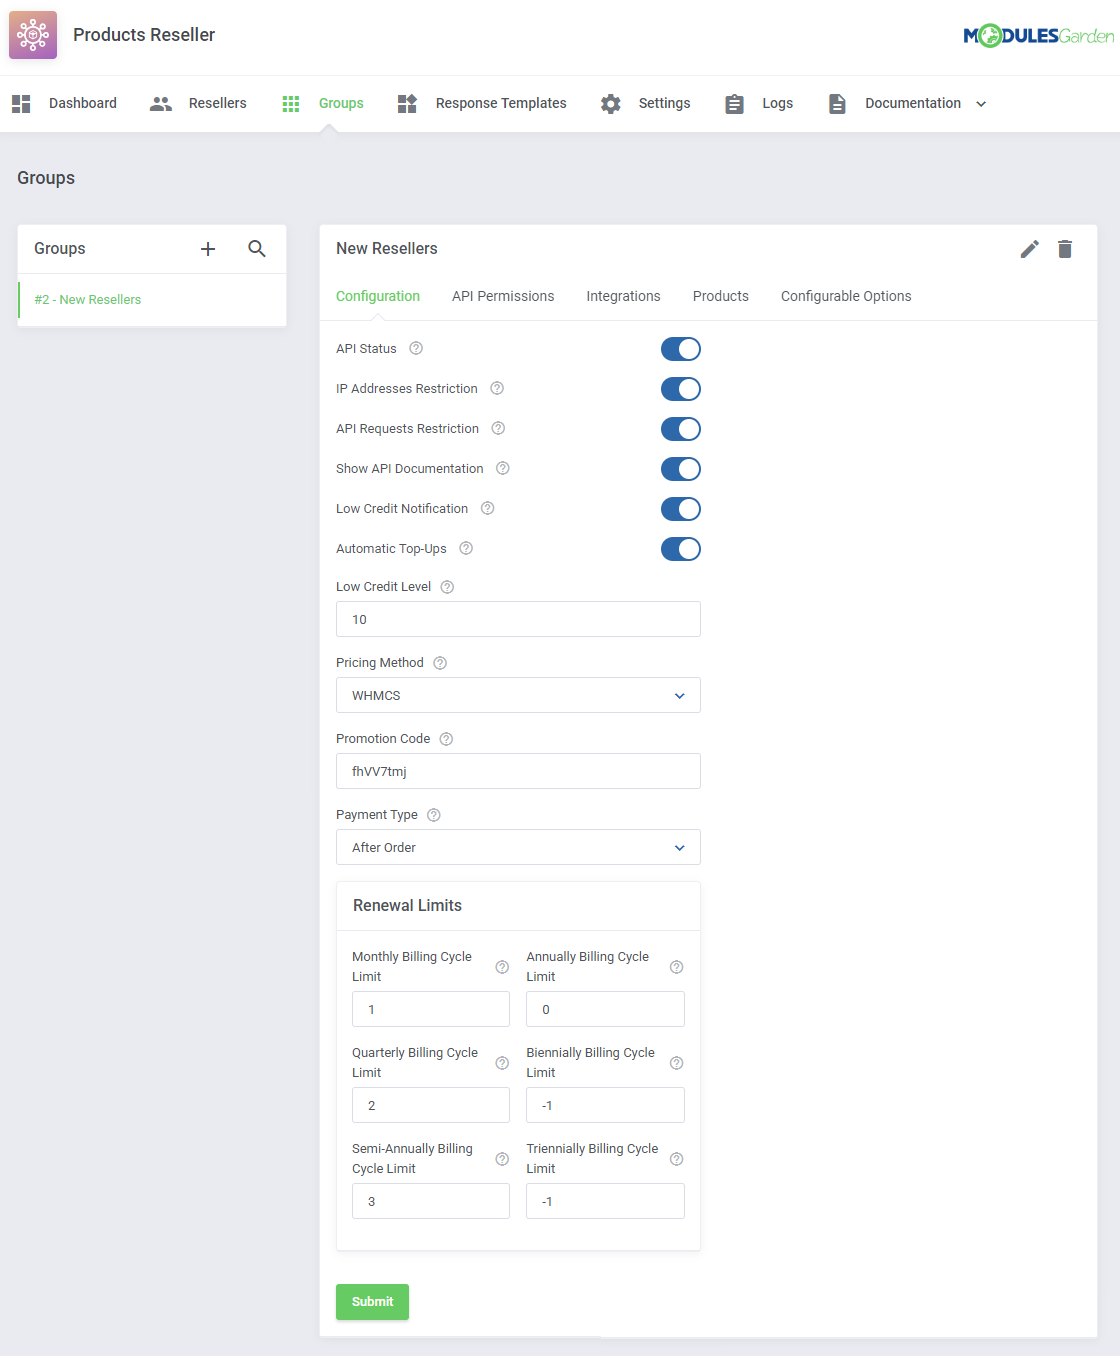
Task: Switch to the Configurable Options tab
Action: [846, 297]
